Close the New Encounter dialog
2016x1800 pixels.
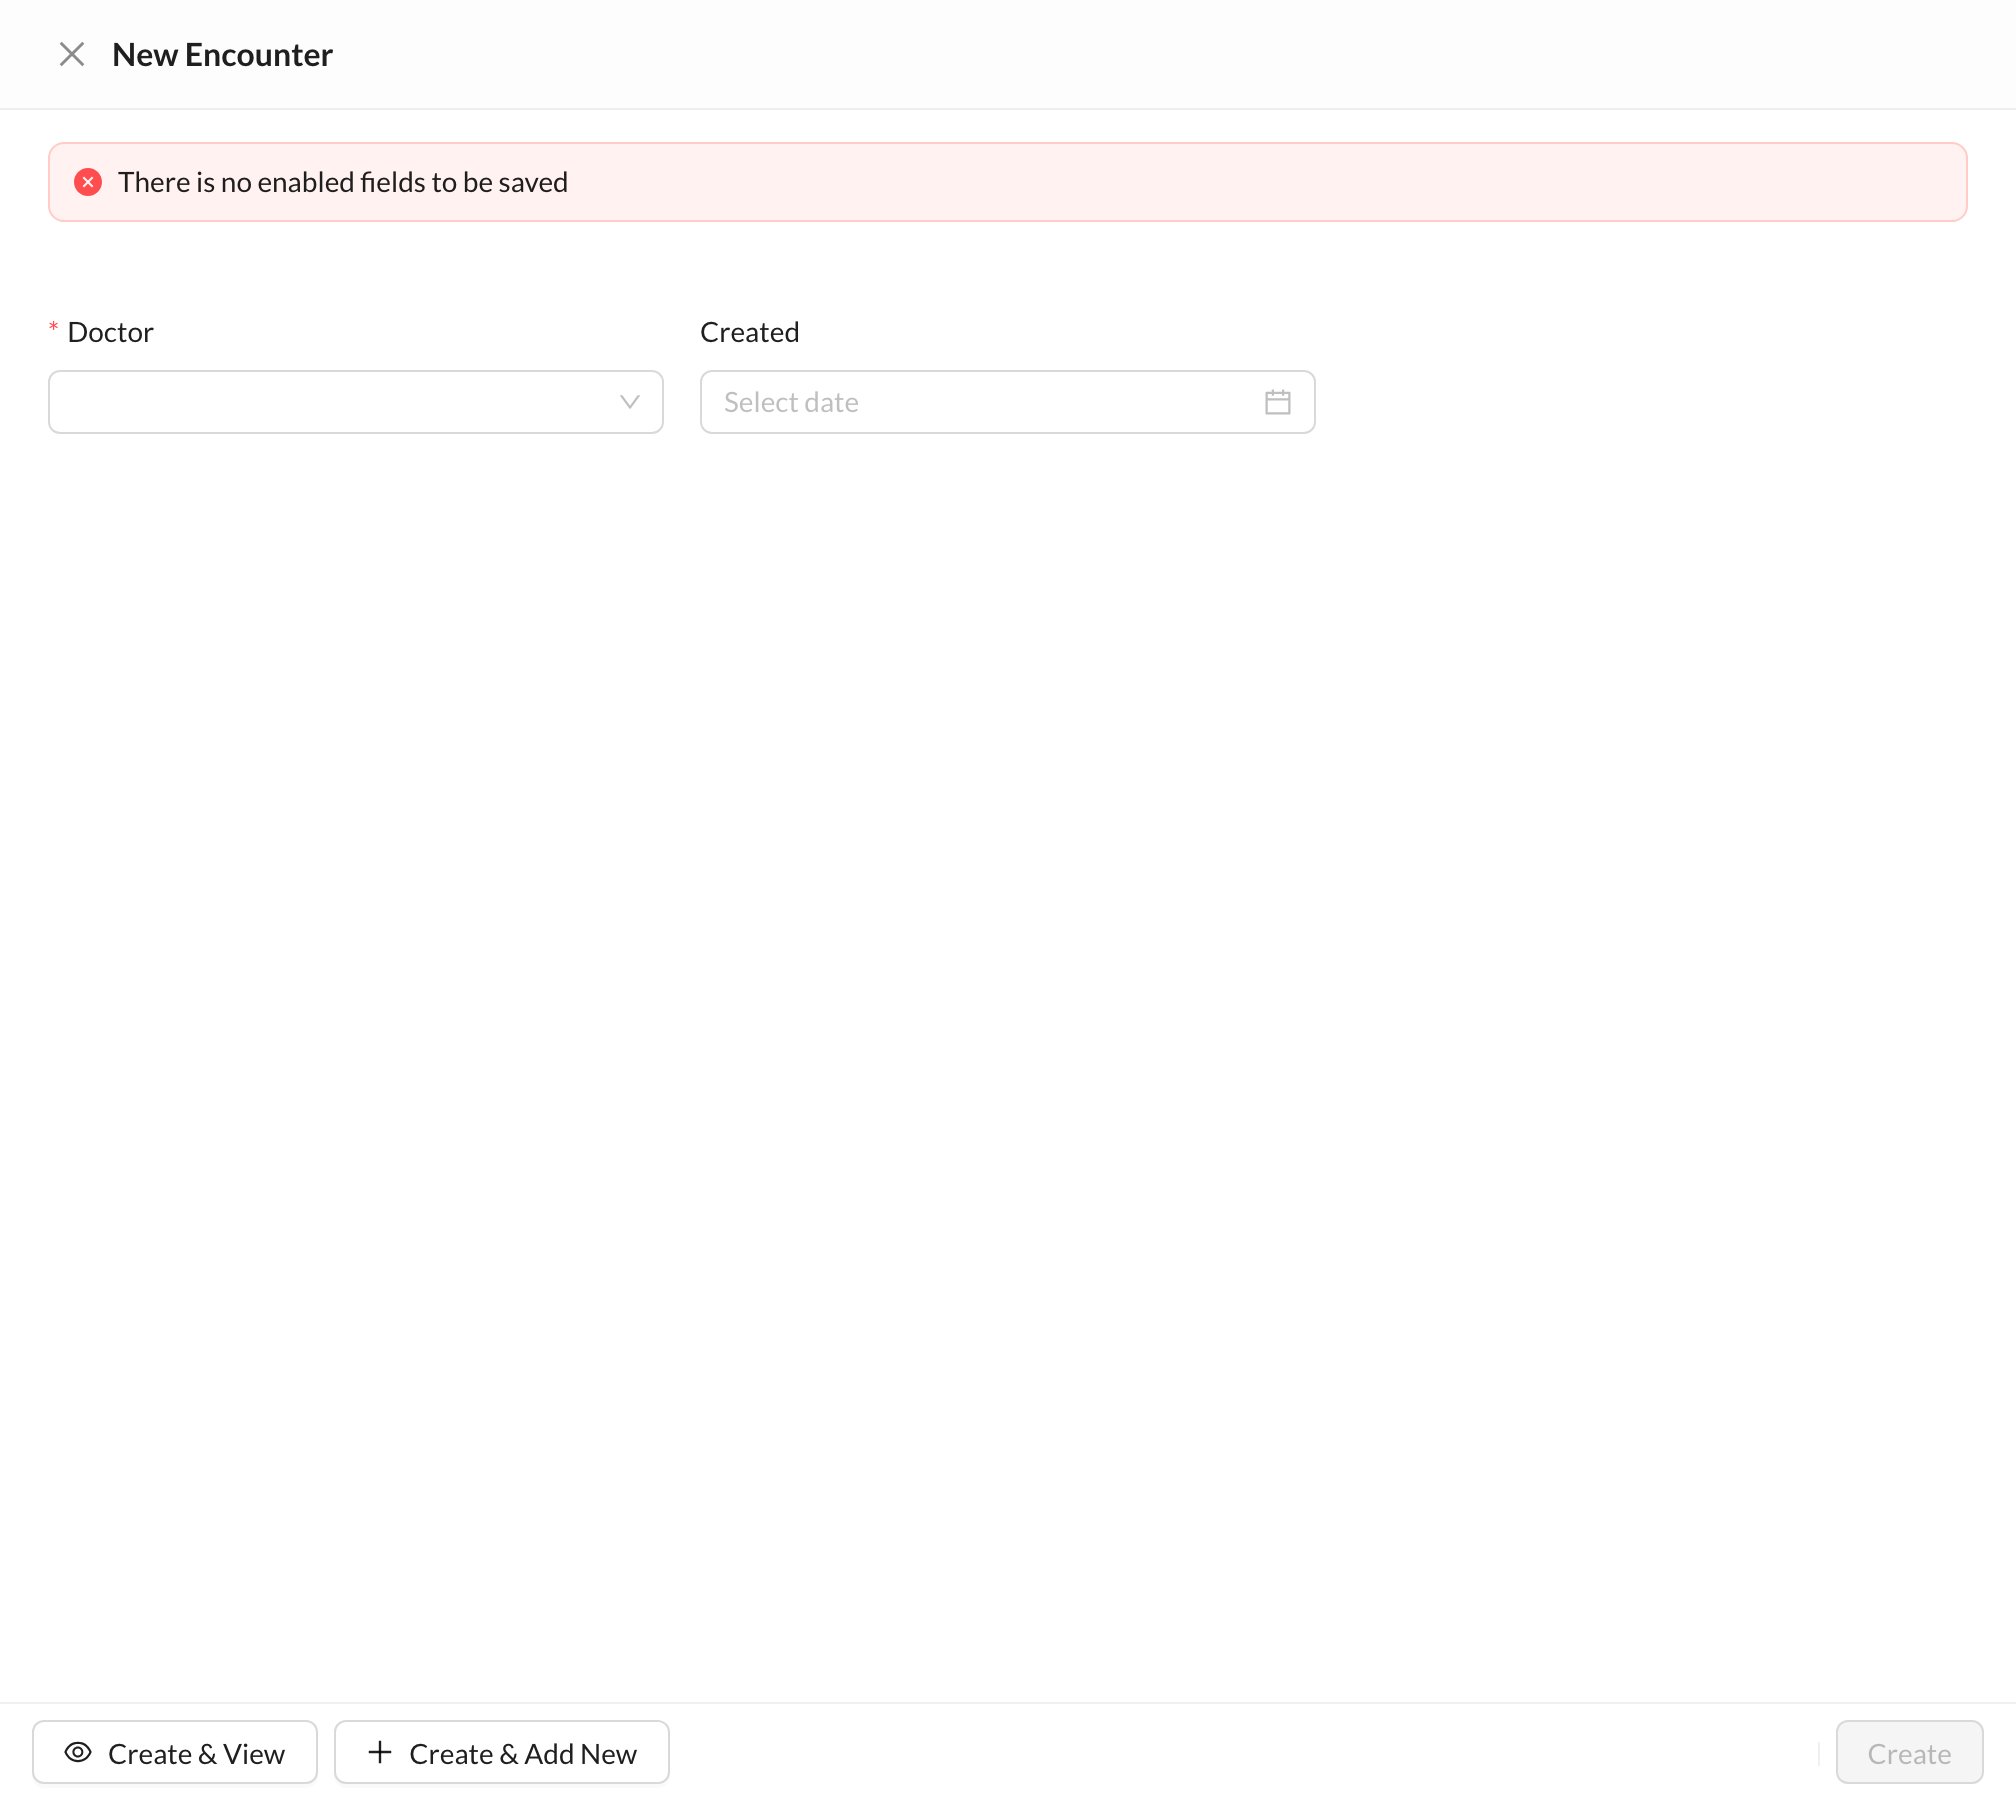[72, 54]
